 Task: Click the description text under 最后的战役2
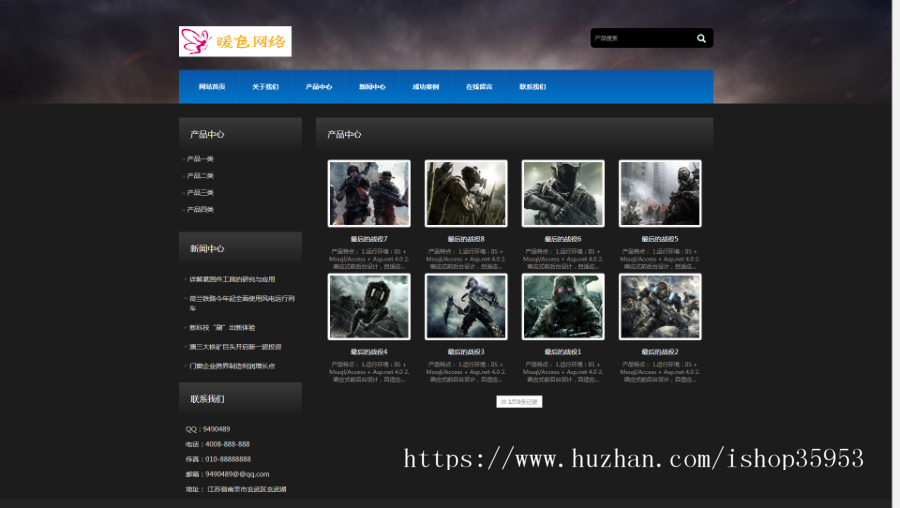(660, 372)
